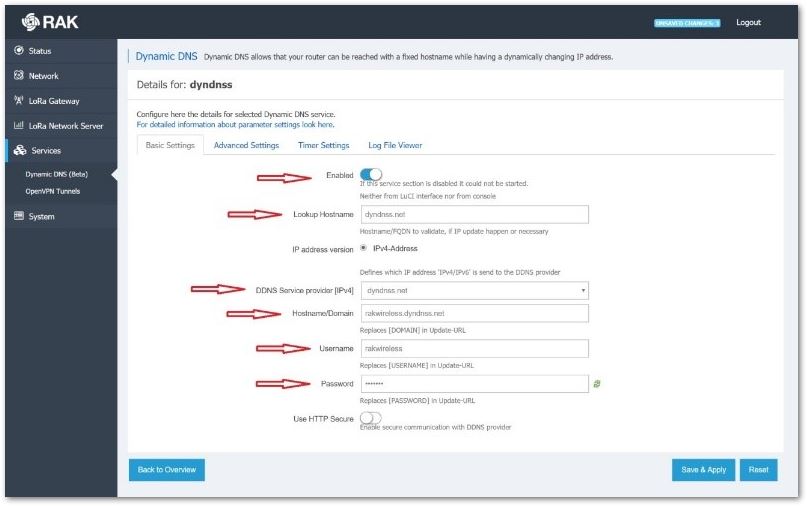
Task: Open OpenVPN Tunnels in the sidebar
Action: [53, 191]
